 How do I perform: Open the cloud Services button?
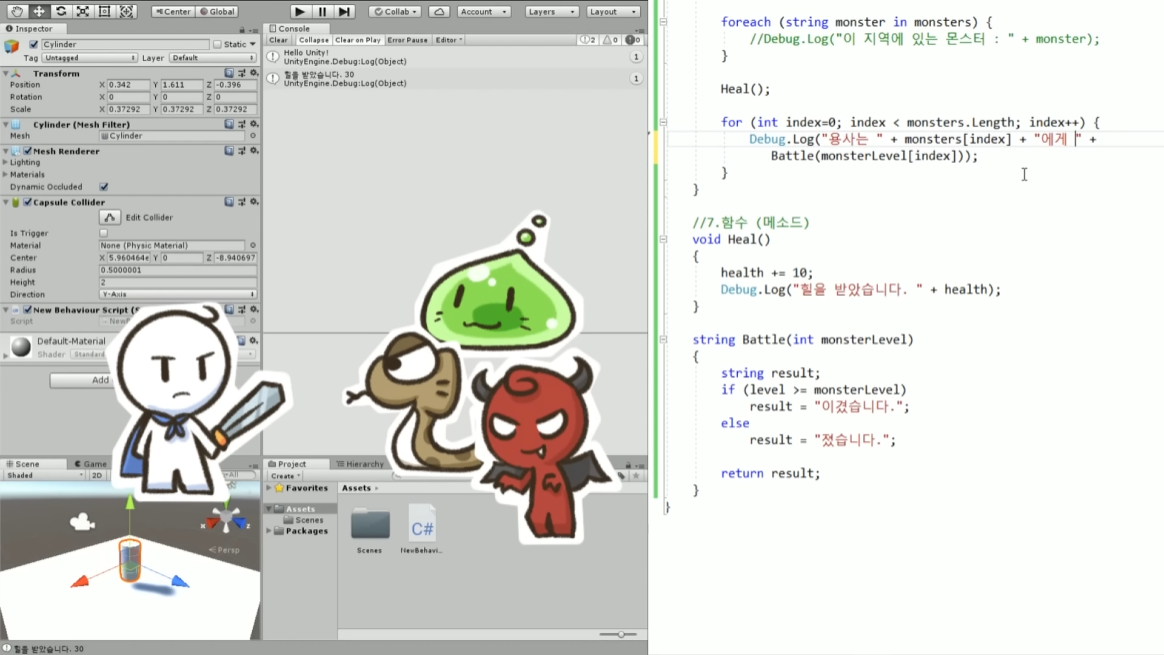click(439, 11)
